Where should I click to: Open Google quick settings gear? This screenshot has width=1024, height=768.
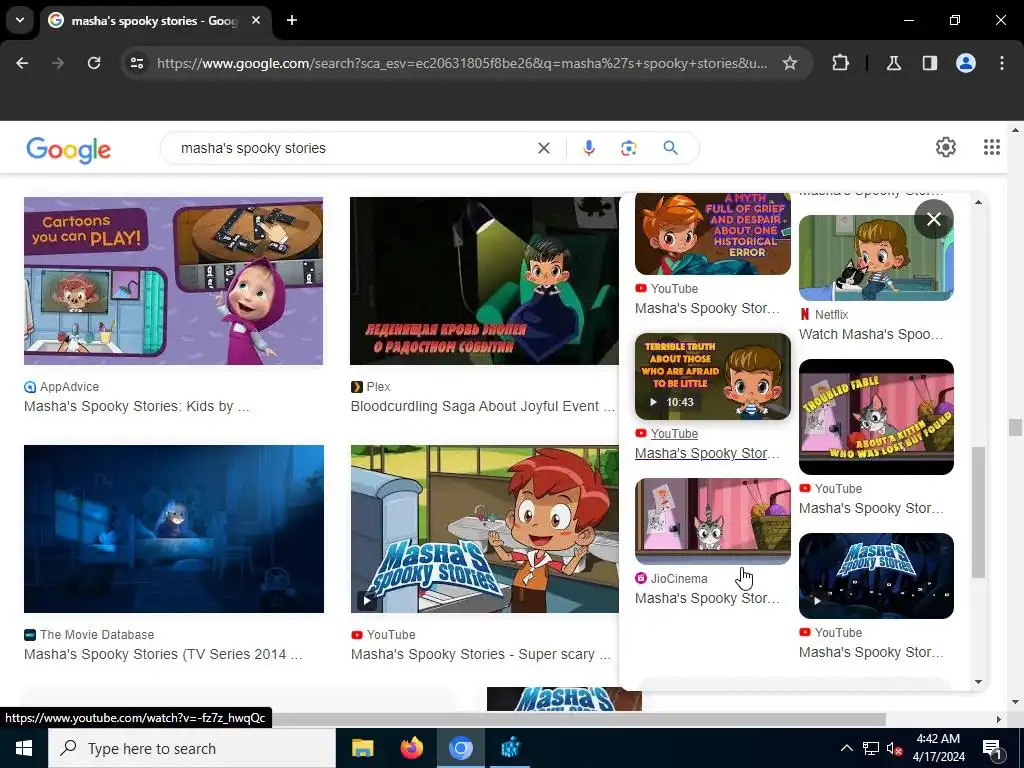pos(946,148)
